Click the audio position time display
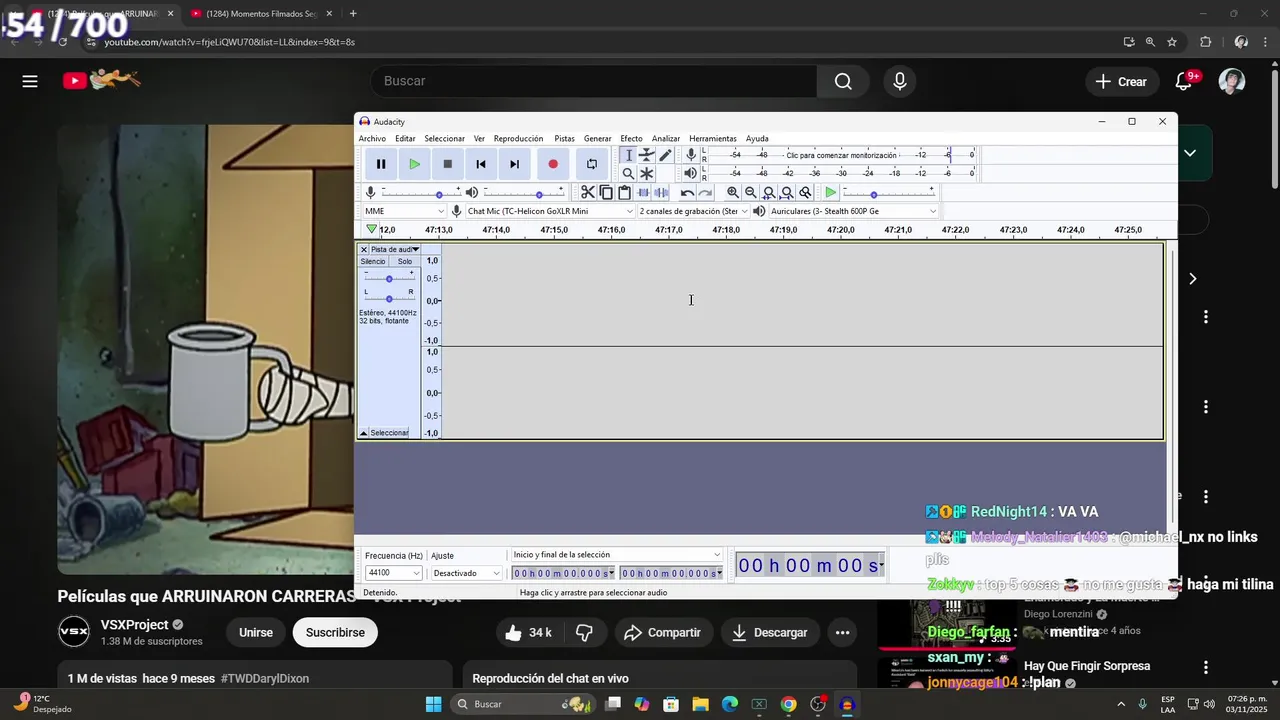This screenshot has width=1280, height=720. (810, 566)
